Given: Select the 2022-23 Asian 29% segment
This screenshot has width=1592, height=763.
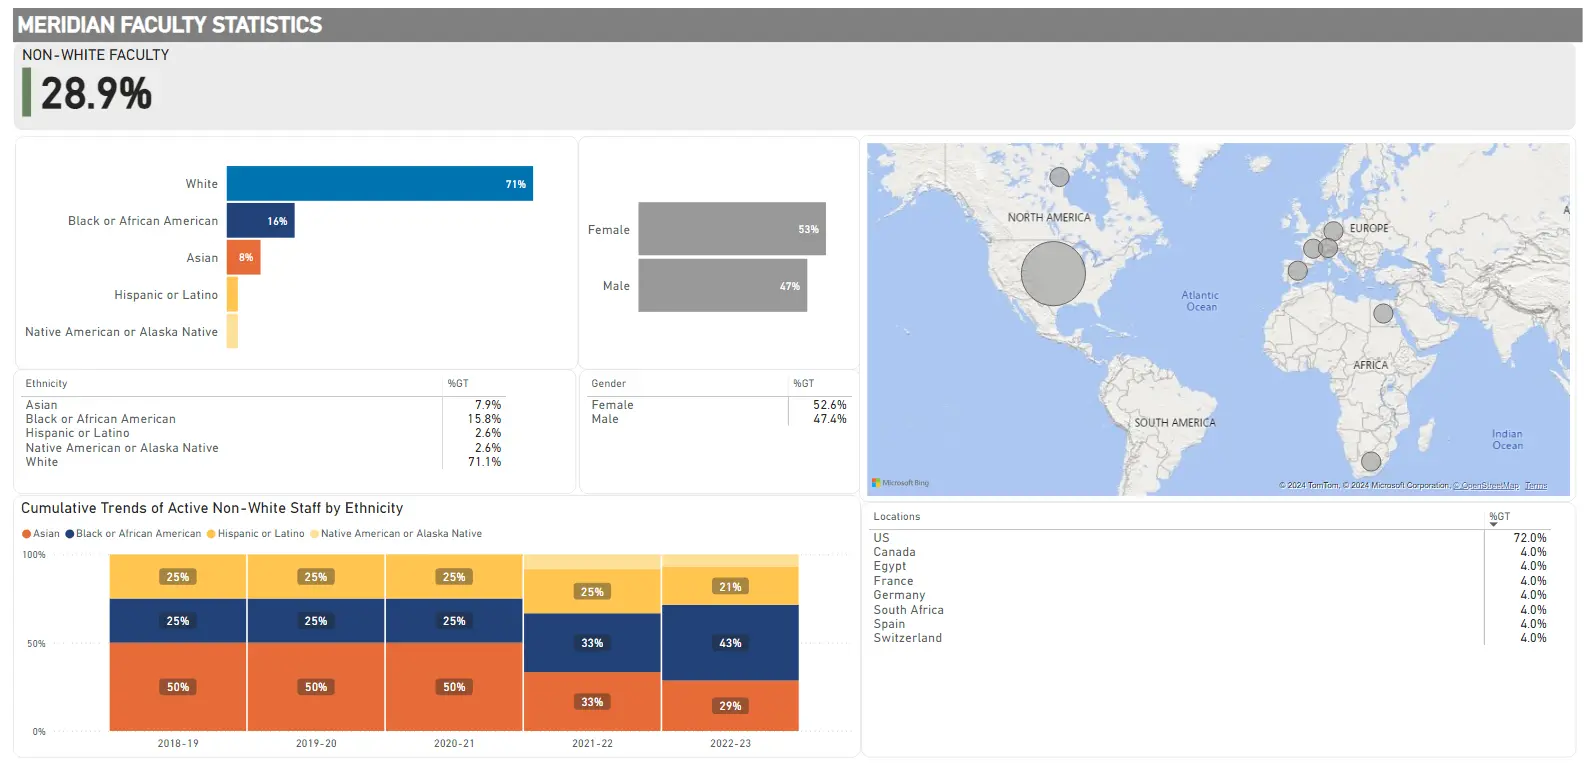Looking at the screenshot, I should tap(730, 706).
